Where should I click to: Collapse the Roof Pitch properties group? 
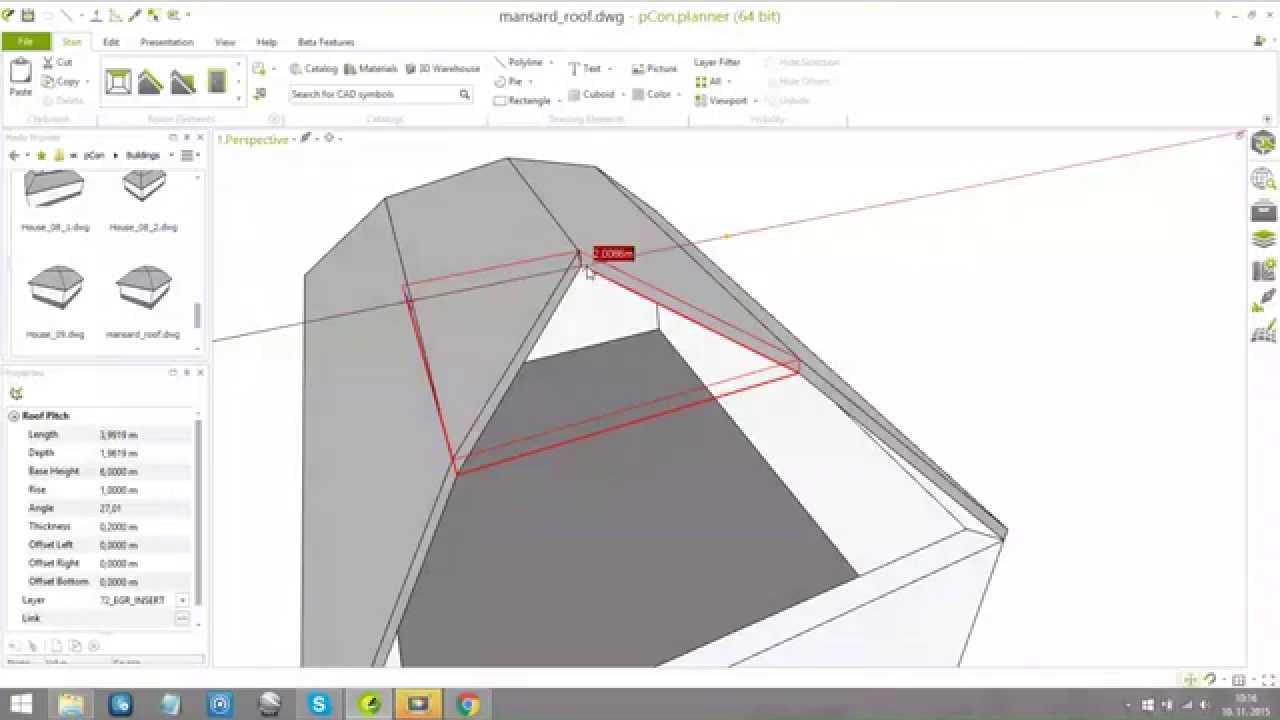click(14, 416)
